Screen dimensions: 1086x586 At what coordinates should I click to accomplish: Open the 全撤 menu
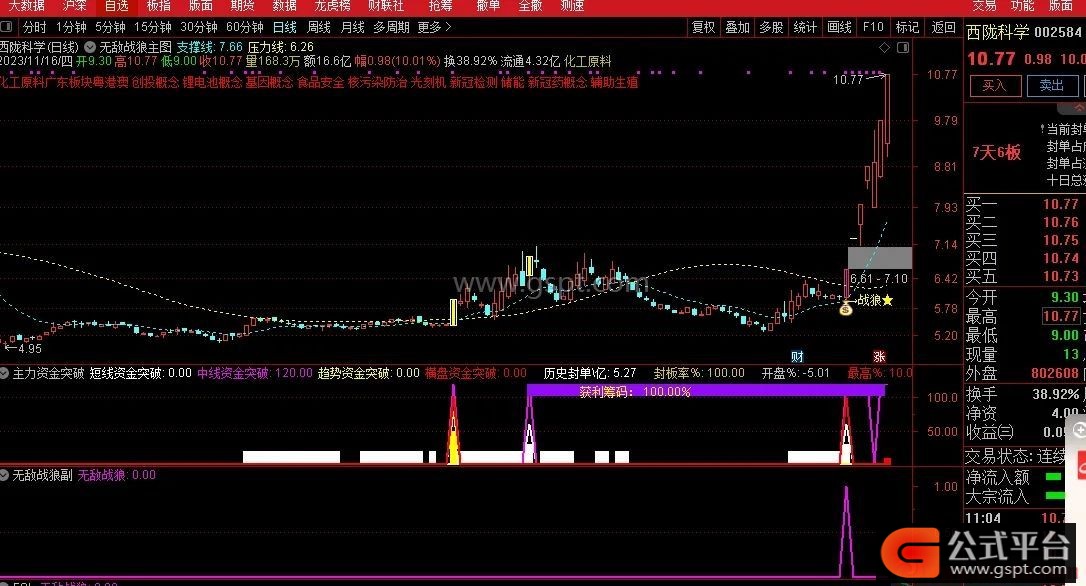tap(531, 6)
